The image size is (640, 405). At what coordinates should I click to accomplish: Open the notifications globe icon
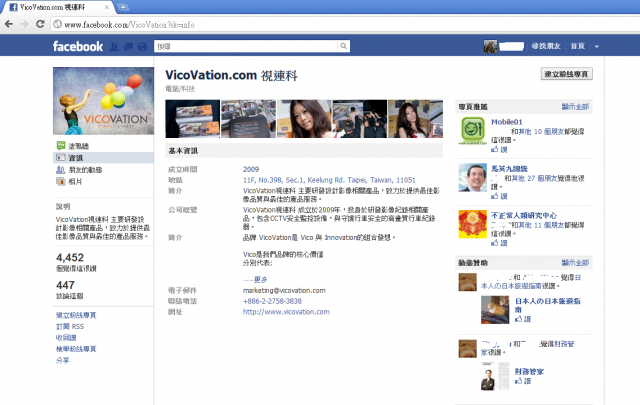tap(142, 47)
